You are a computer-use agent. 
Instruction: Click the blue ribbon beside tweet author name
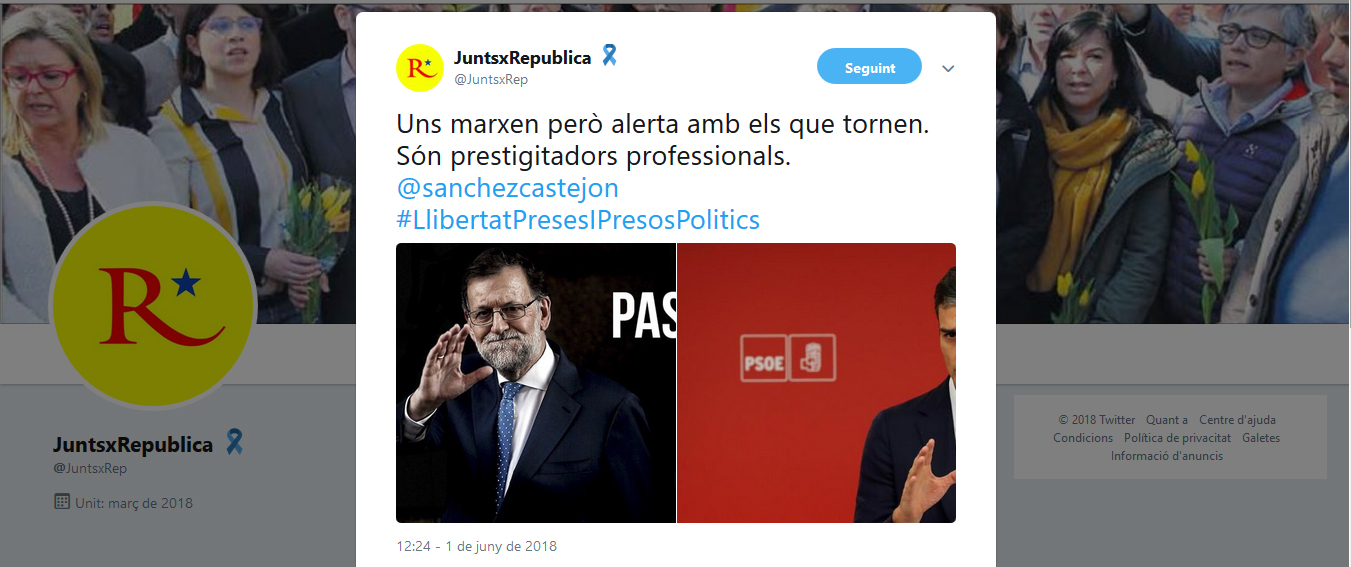609,56
